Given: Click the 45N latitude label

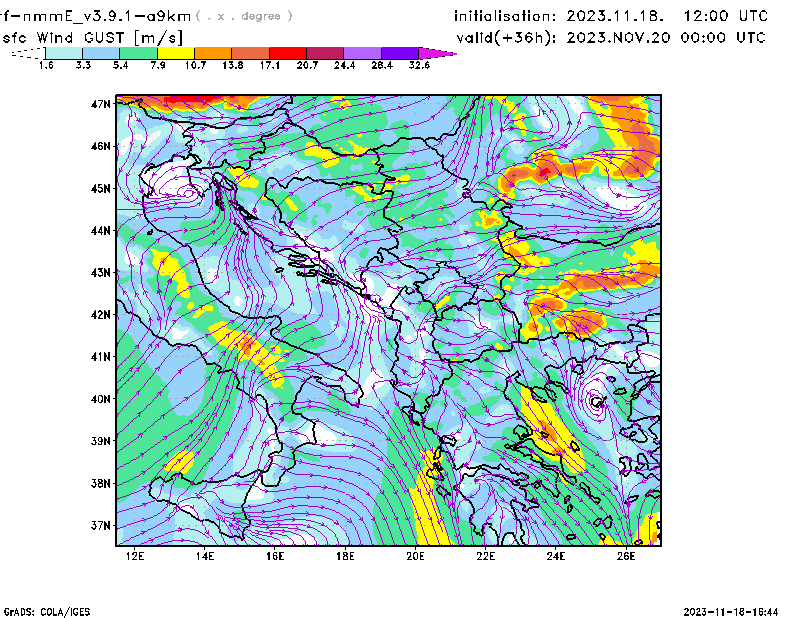Looking at the screenshot, I should tap(101, 189).
